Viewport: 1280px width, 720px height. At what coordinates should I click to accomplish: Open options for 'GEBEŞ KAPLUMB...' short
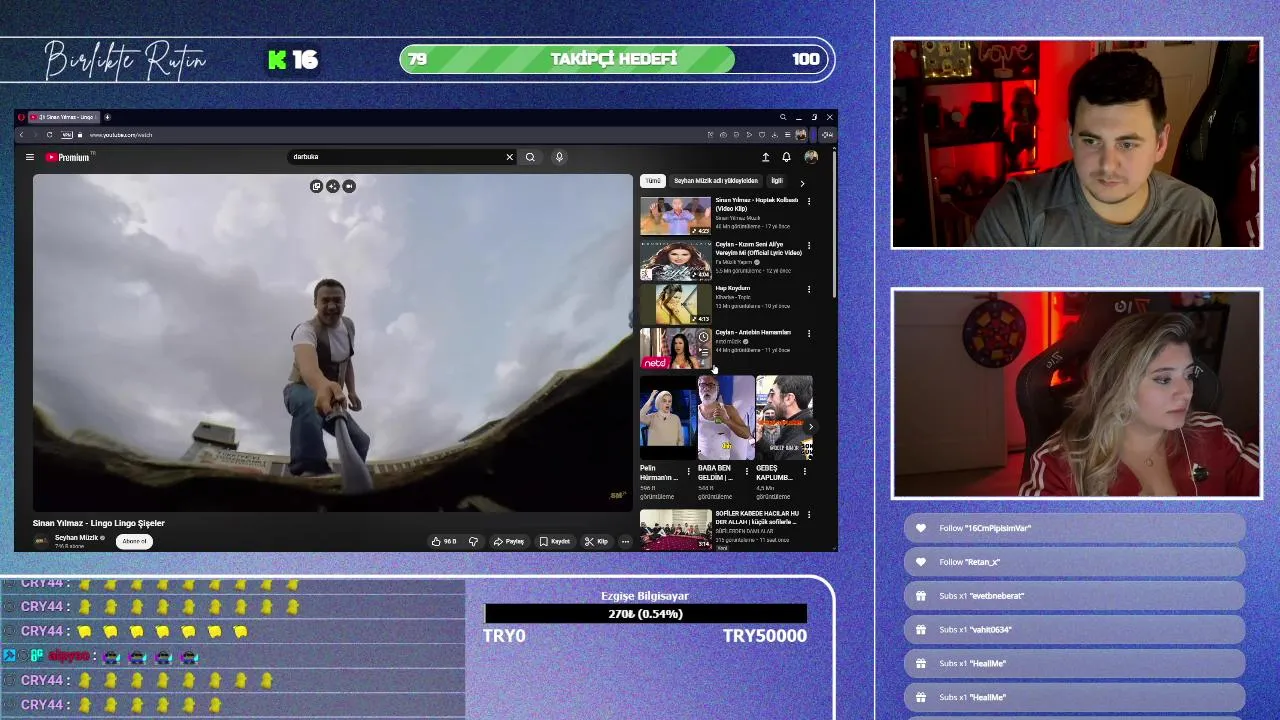[x=804, y=471]
